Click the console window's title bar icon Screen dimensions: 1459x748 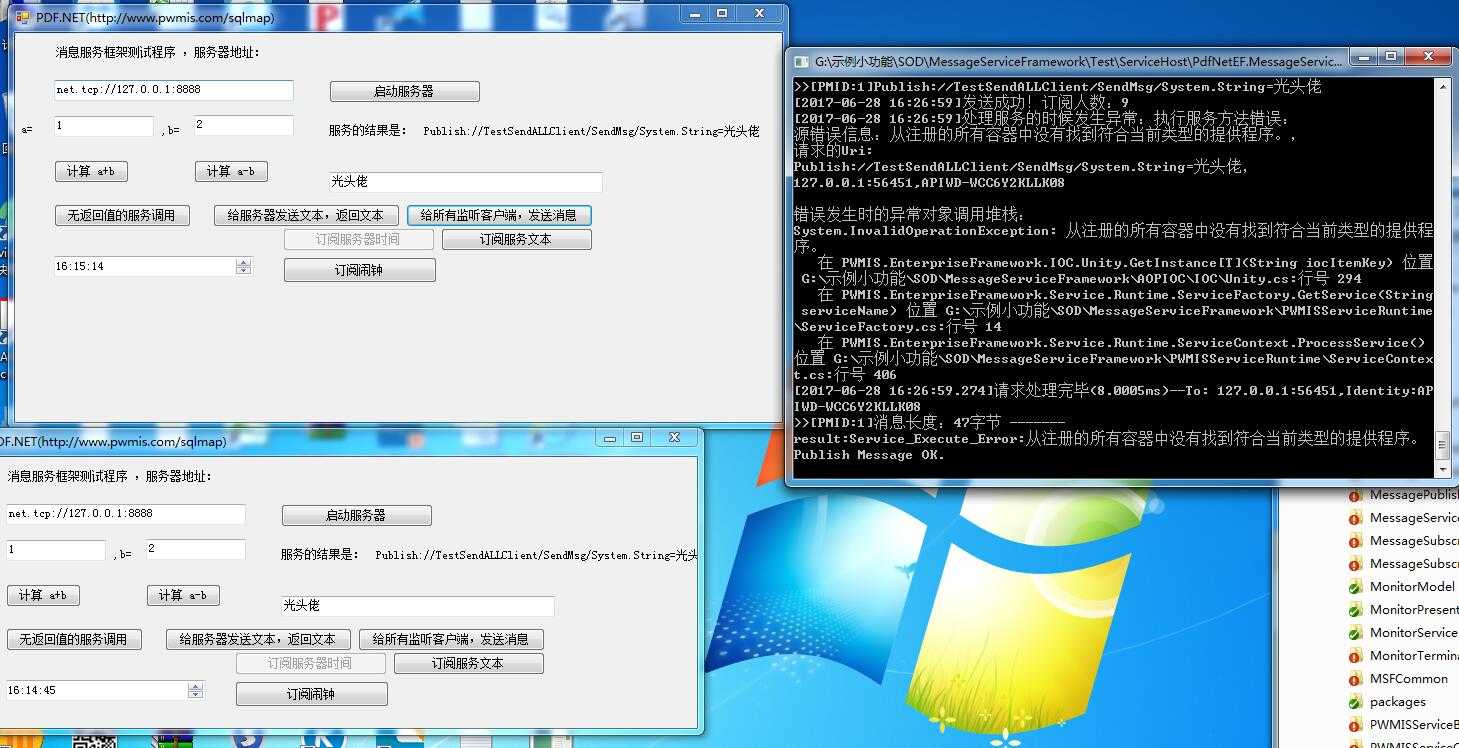pos(801,61)
